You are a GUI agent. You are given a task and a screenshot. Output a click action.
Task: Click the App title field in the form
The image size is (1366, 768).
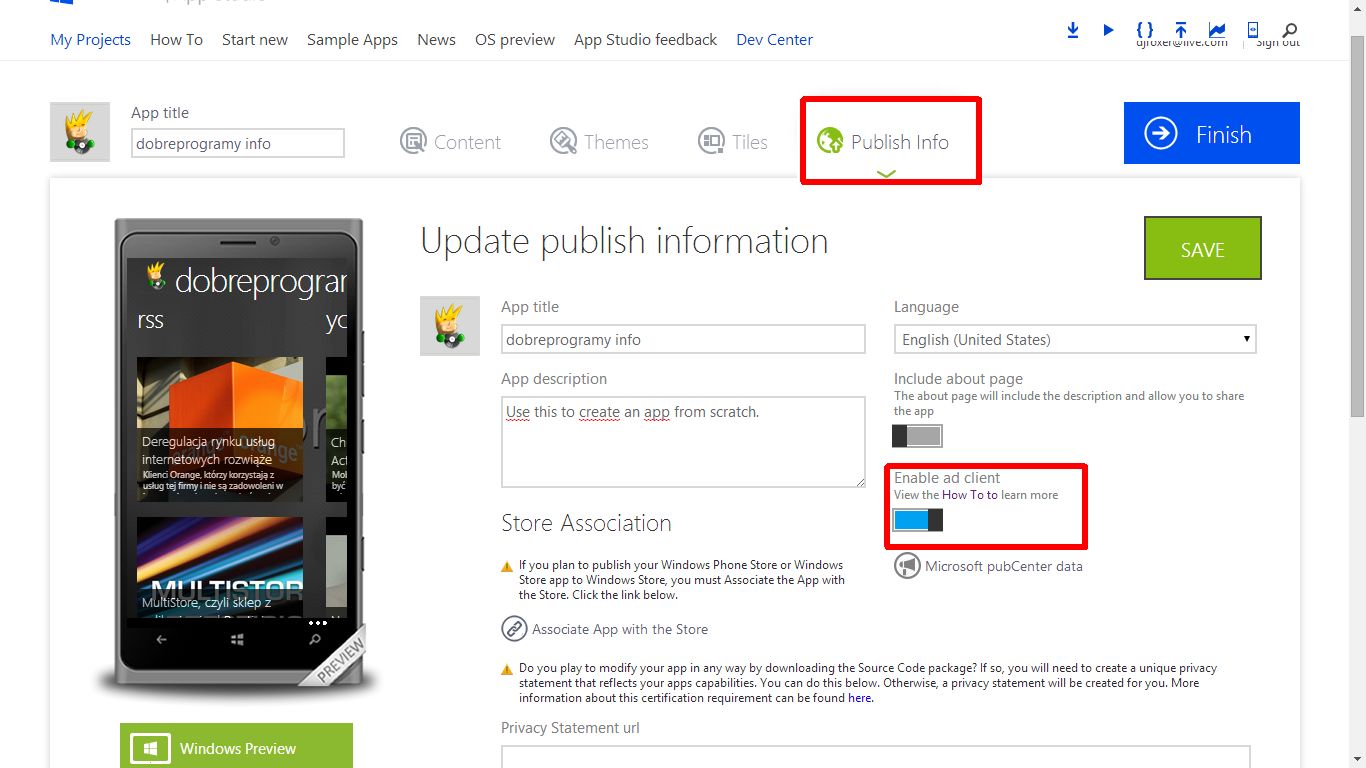tap(683, 339)
